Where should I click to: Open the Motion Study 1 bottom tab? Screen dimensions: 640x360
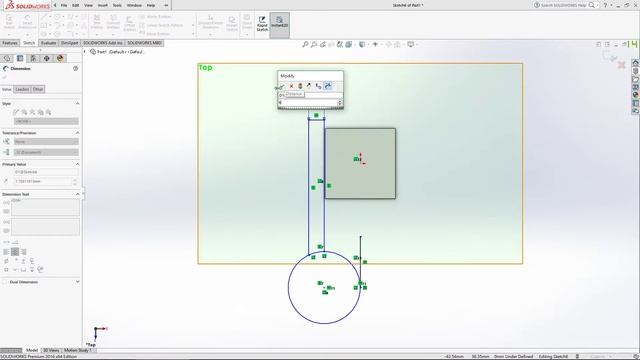78,350
